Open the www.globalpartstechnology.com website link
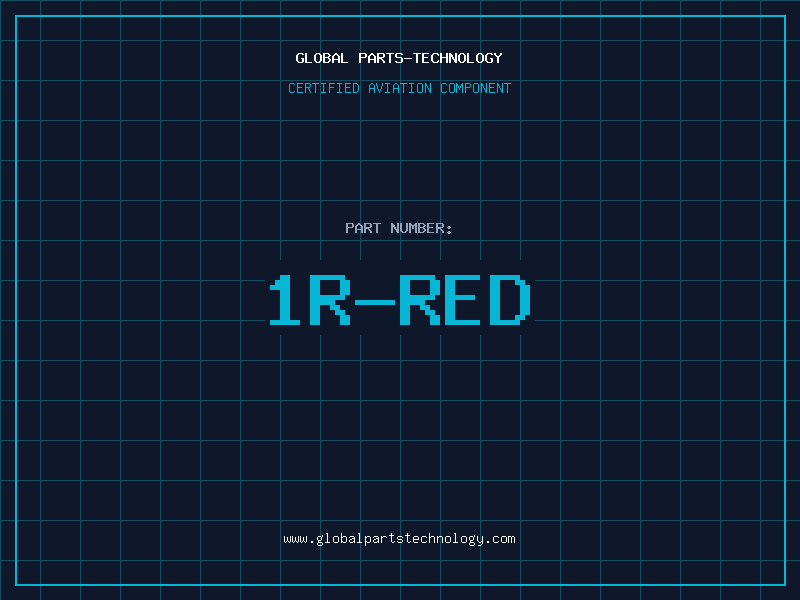Screen dimensions: 800x600 point(399,539)
